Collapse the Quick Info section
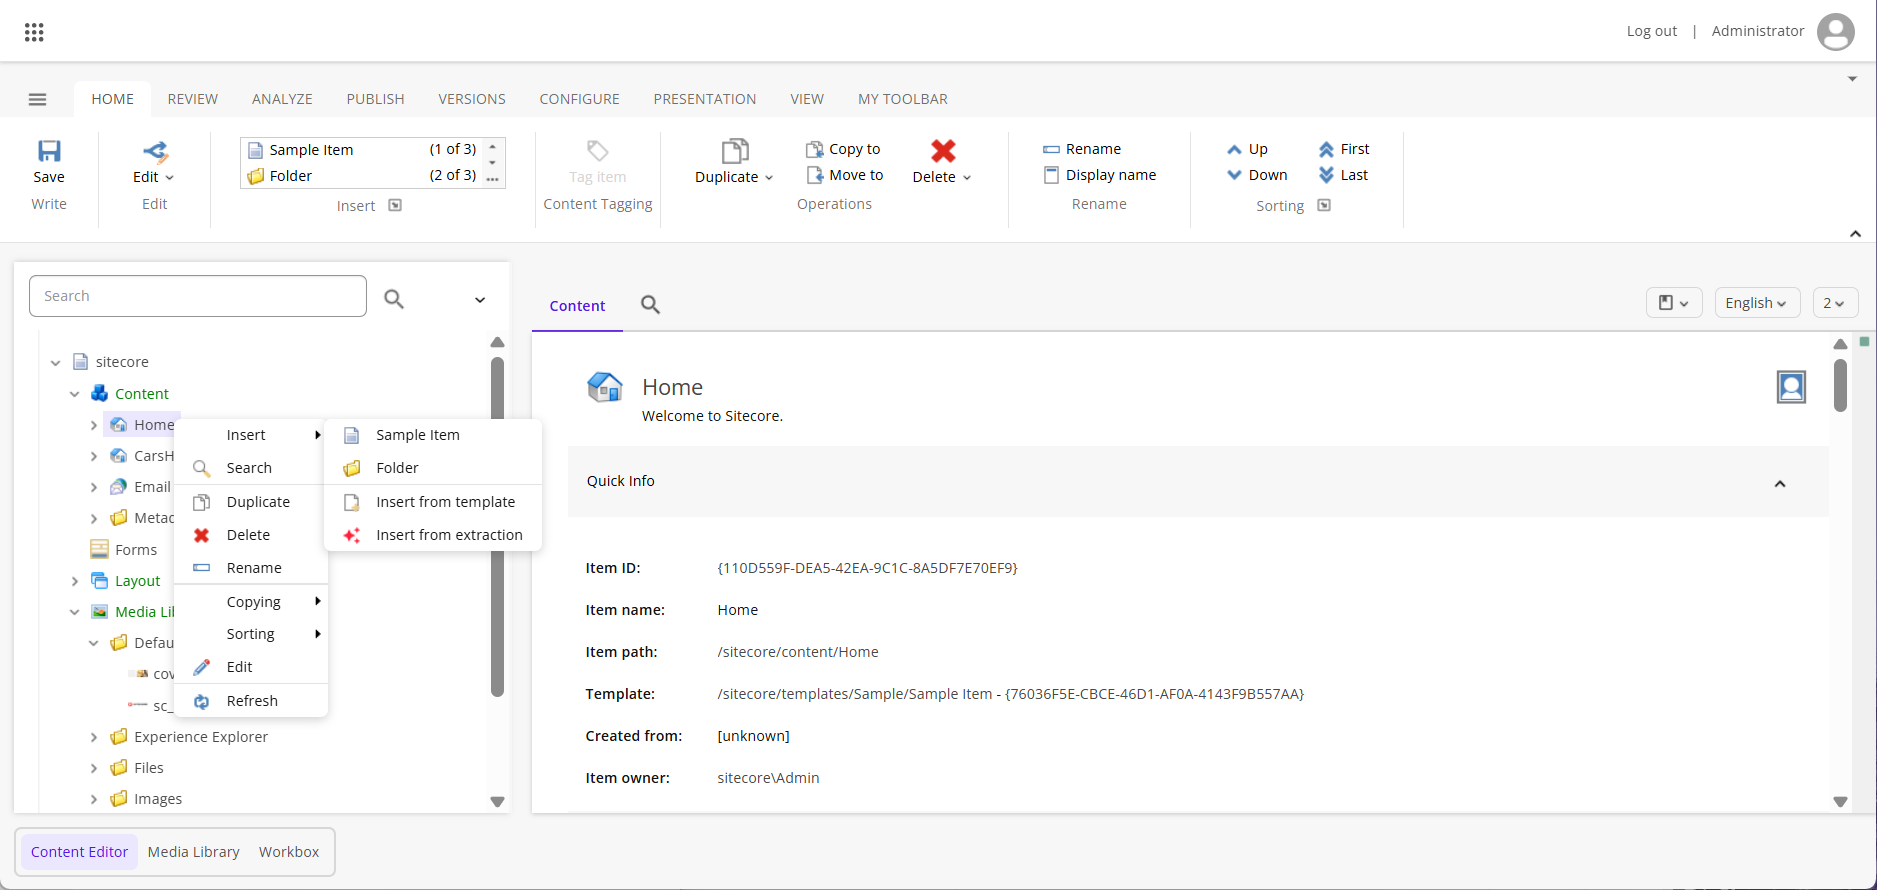The height and width of the screenshot is (890, 1877). point(1780,484)
